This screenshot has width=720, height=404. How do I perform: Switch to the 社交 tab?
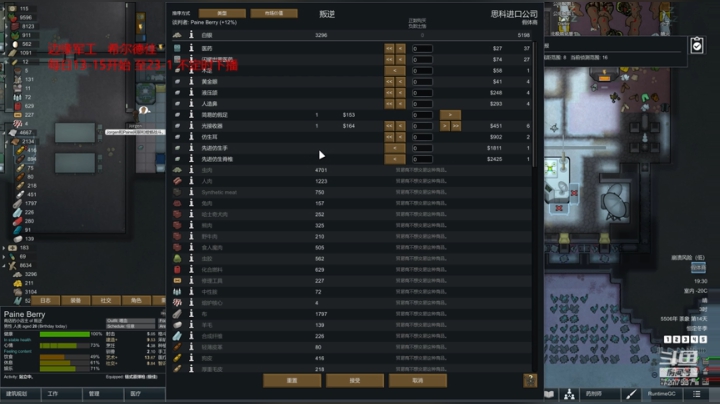tap(106, 300)
